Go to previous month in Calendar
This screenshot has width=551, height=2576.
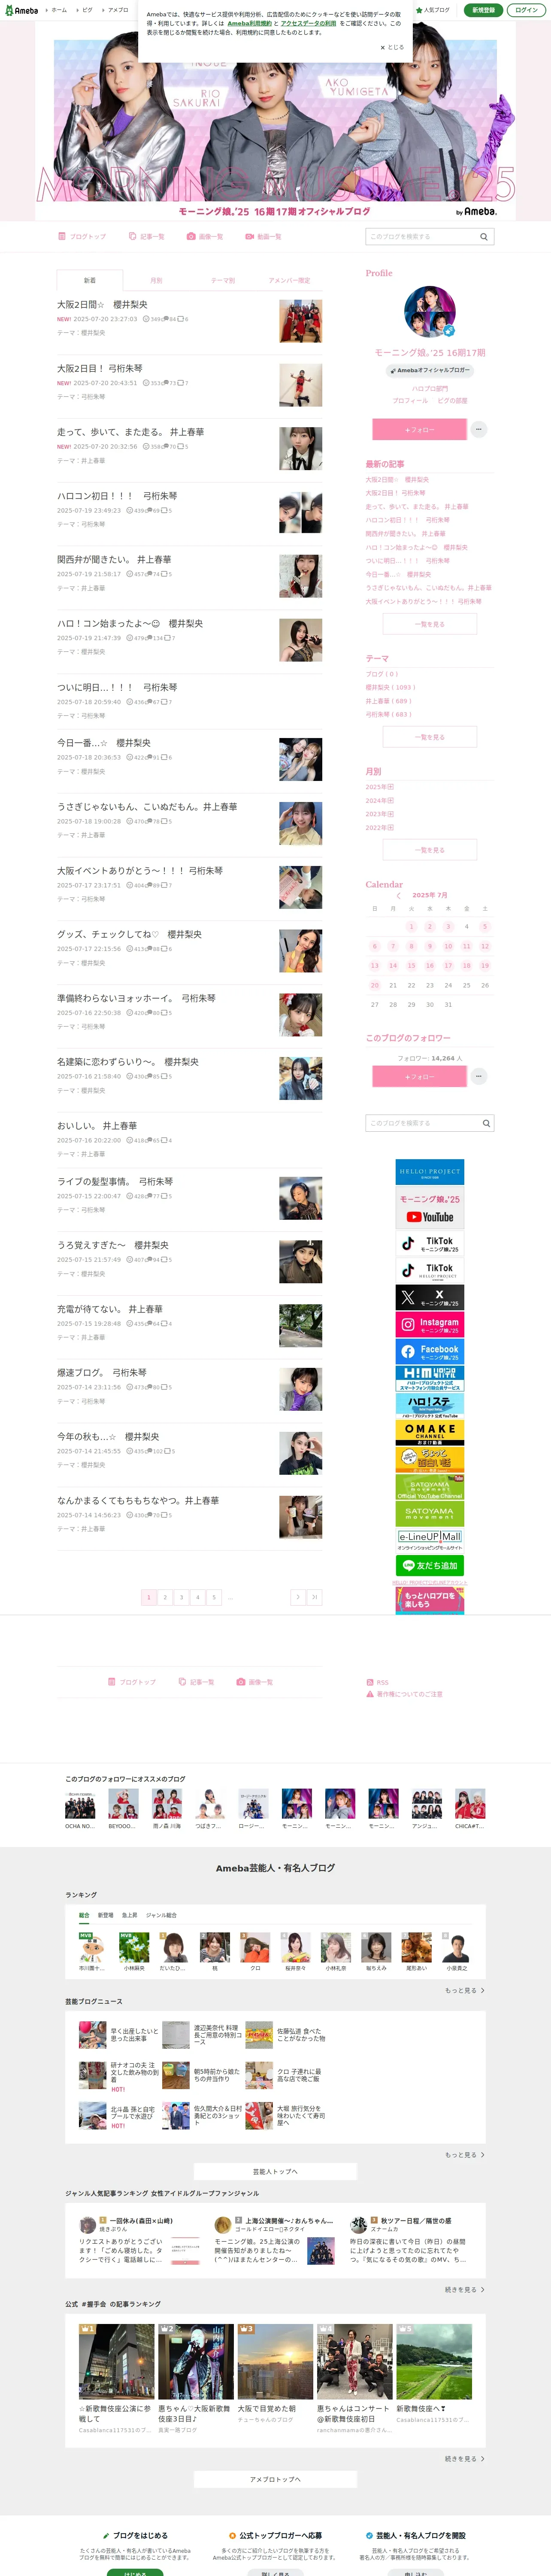tap(398, 895)
